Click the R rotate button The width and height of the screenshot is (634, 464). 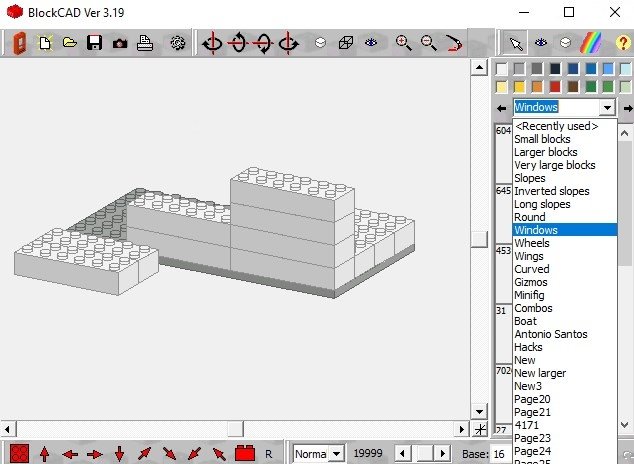268,454
